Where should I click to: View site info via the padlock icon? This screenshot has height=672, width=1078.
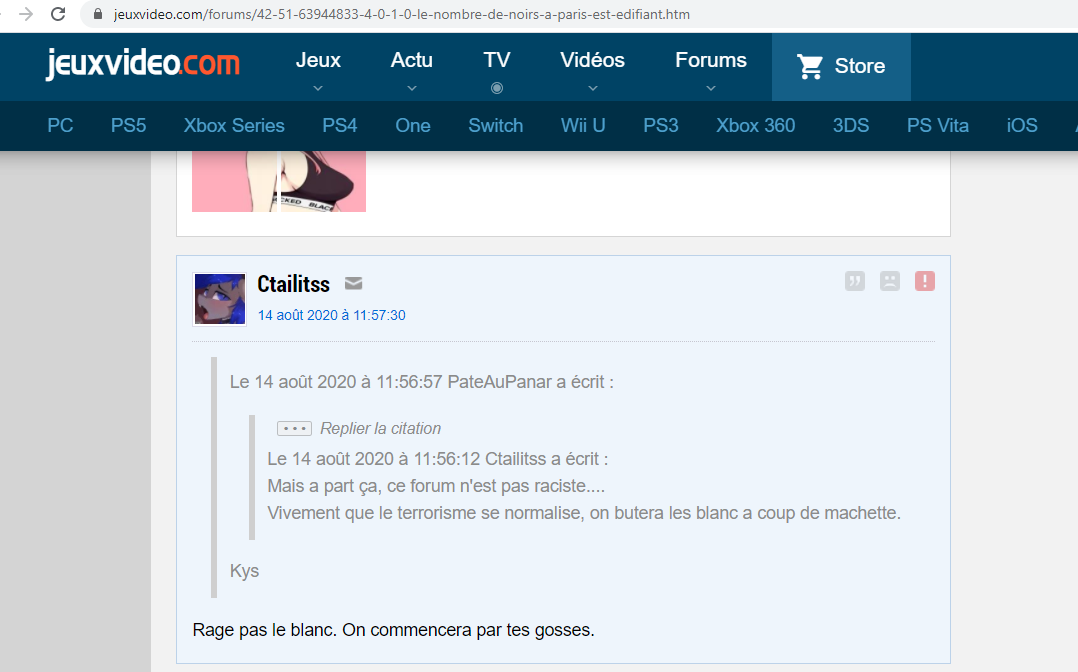pyautogui.click(x=98, y=14)
